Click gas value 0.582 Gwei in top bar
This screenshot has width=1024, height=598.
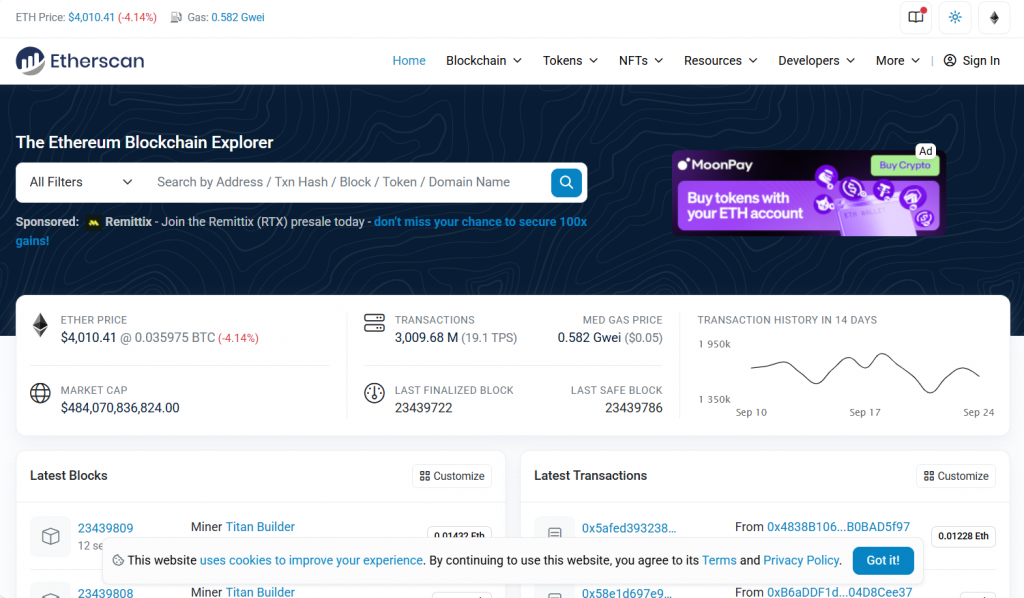[238, 17]
